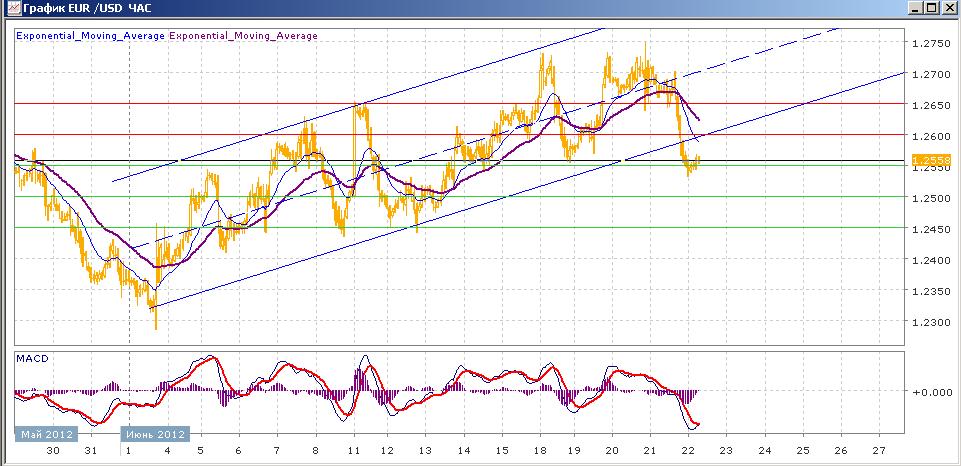Click the "Май 2012" month marker

47,434
